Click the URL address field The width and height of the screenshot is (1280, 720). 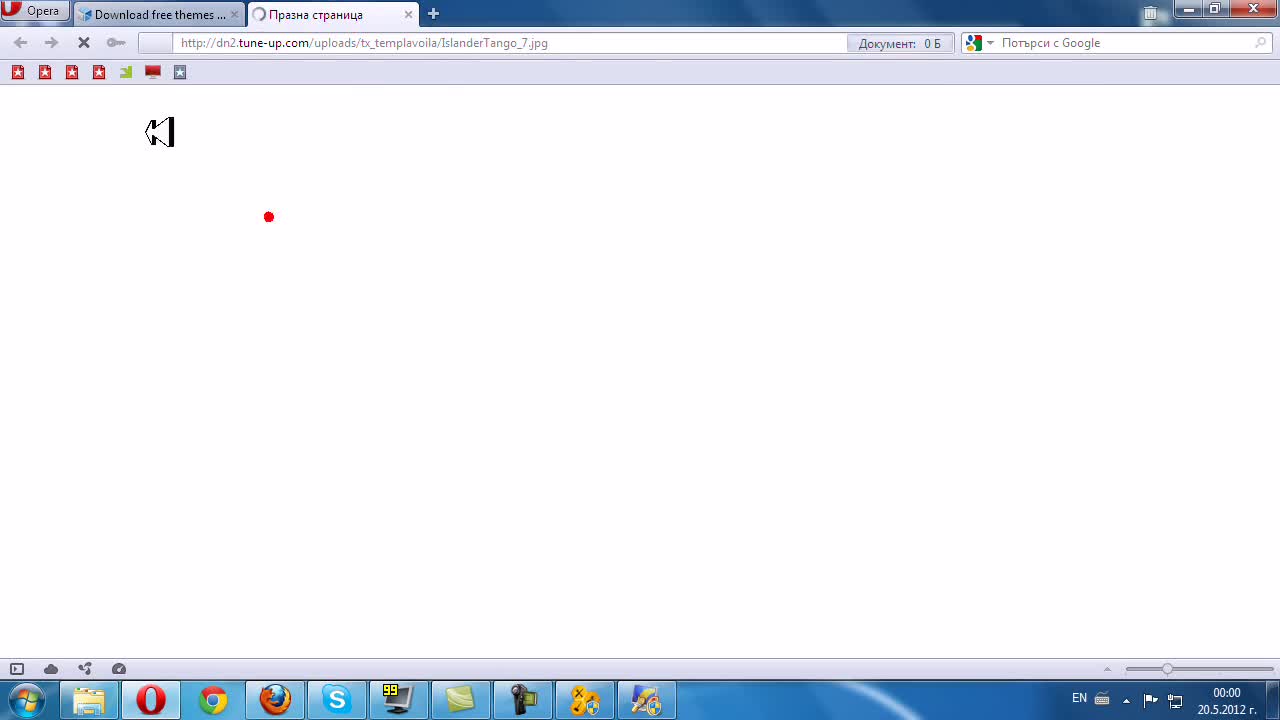pos(510,43)
